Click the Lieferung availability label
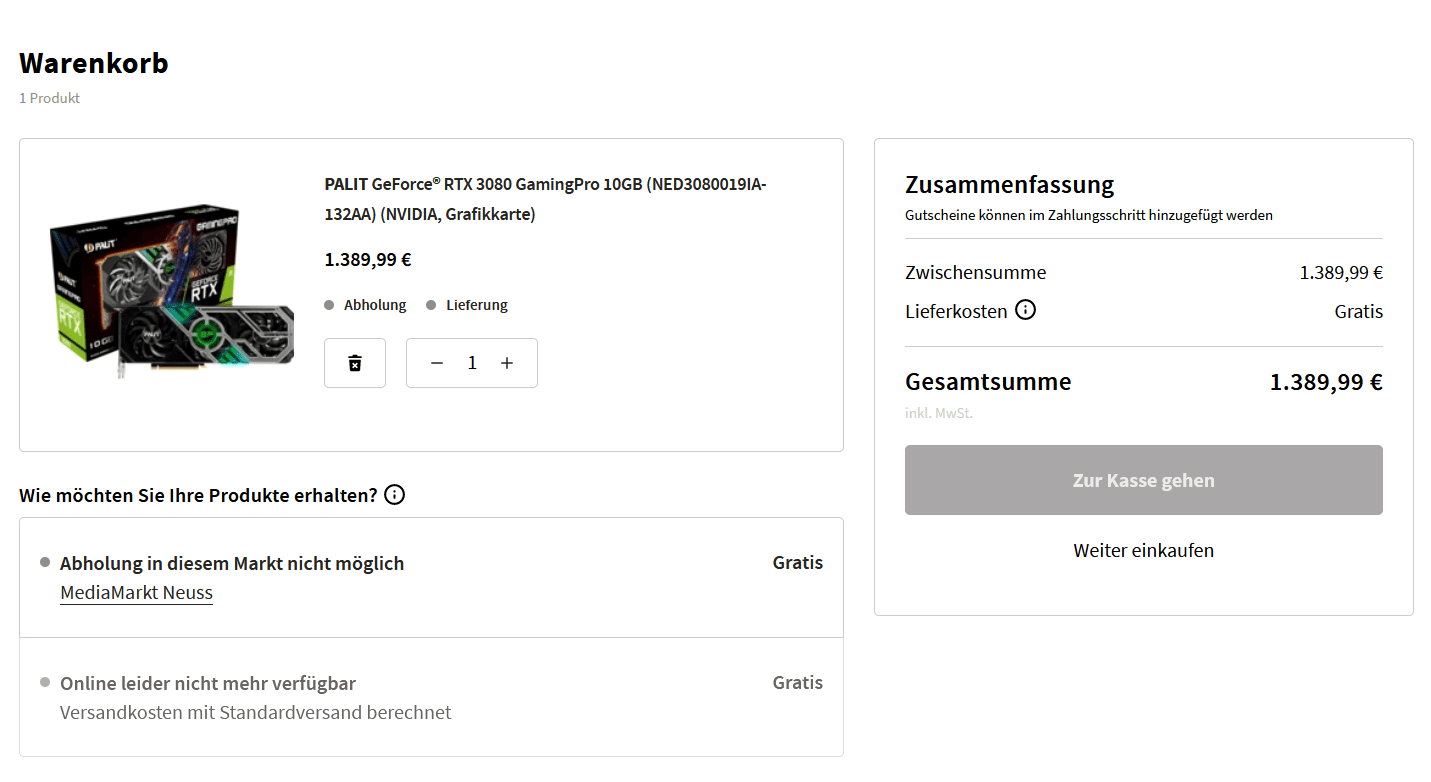Image resolution: width=1431 pixels, height=782 pixels. click(477, 305)
